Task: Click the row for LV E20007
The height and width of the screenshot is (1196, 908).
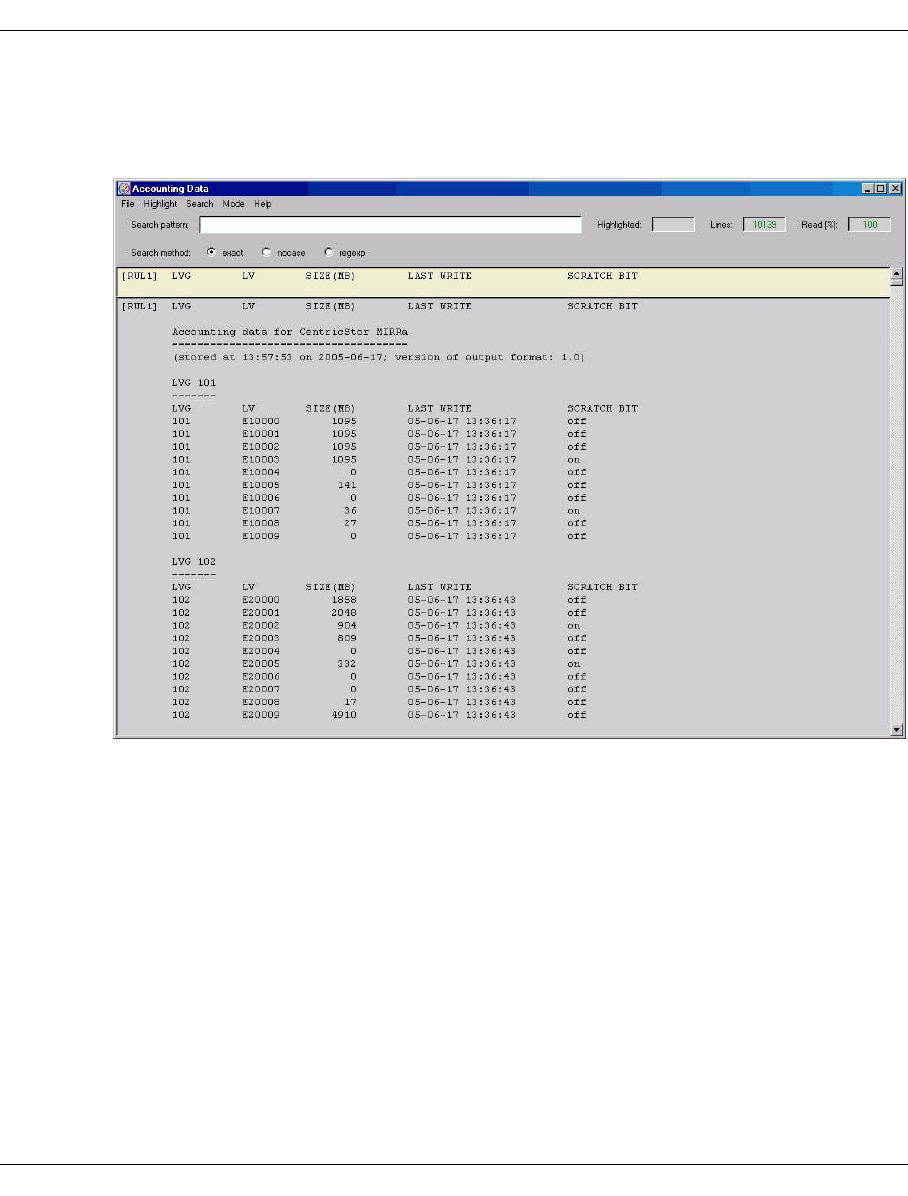Action: pyautogui.click(x=379, y=690)
